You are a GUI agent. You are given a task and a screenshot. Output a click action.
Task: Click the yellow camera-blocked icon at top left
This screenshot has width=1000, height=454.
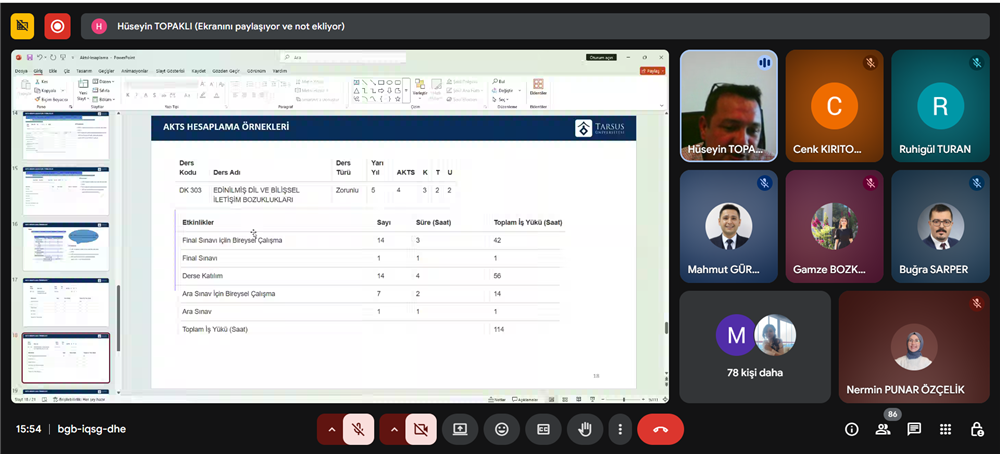(x=22, y=26)
